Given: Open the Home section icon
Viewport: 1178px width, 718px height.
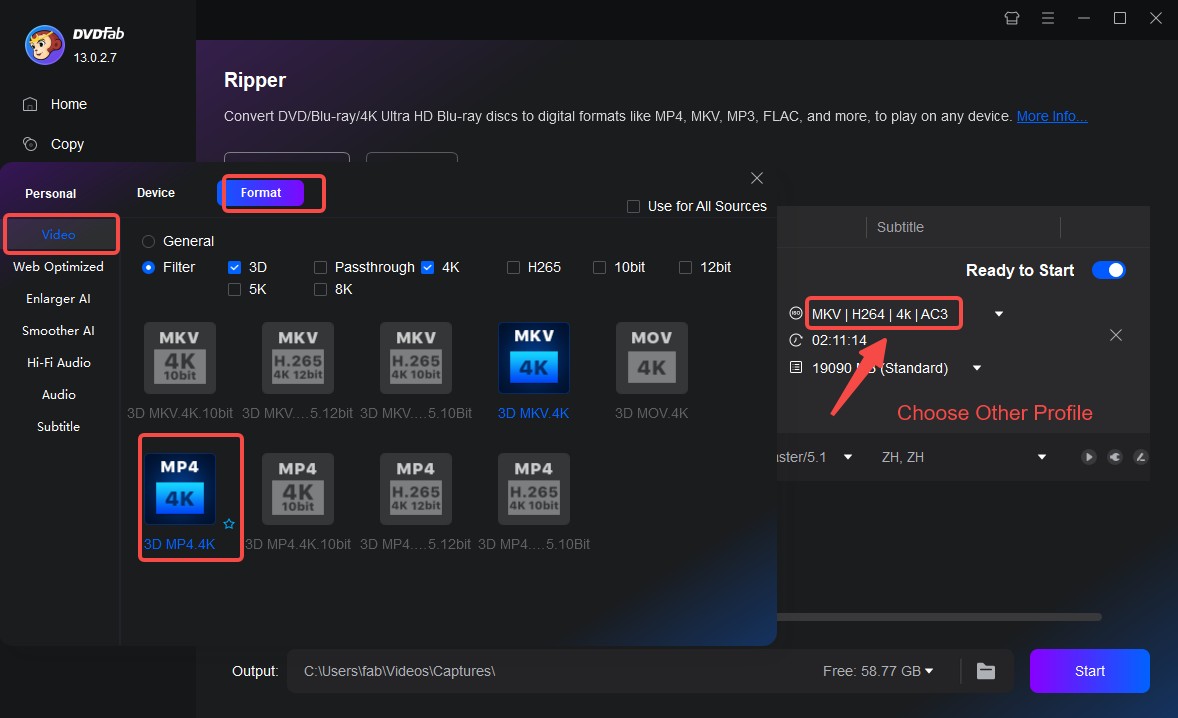Looking at the screenshot, I should point(30,104).
